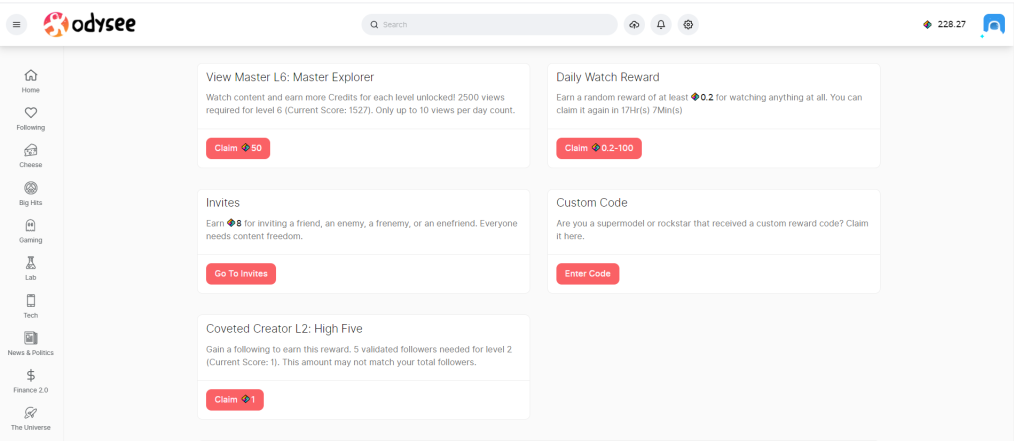This screenshot has width=1014, height=441.
Task: Open the Big Hits category
Action: (x=30, y=193)
